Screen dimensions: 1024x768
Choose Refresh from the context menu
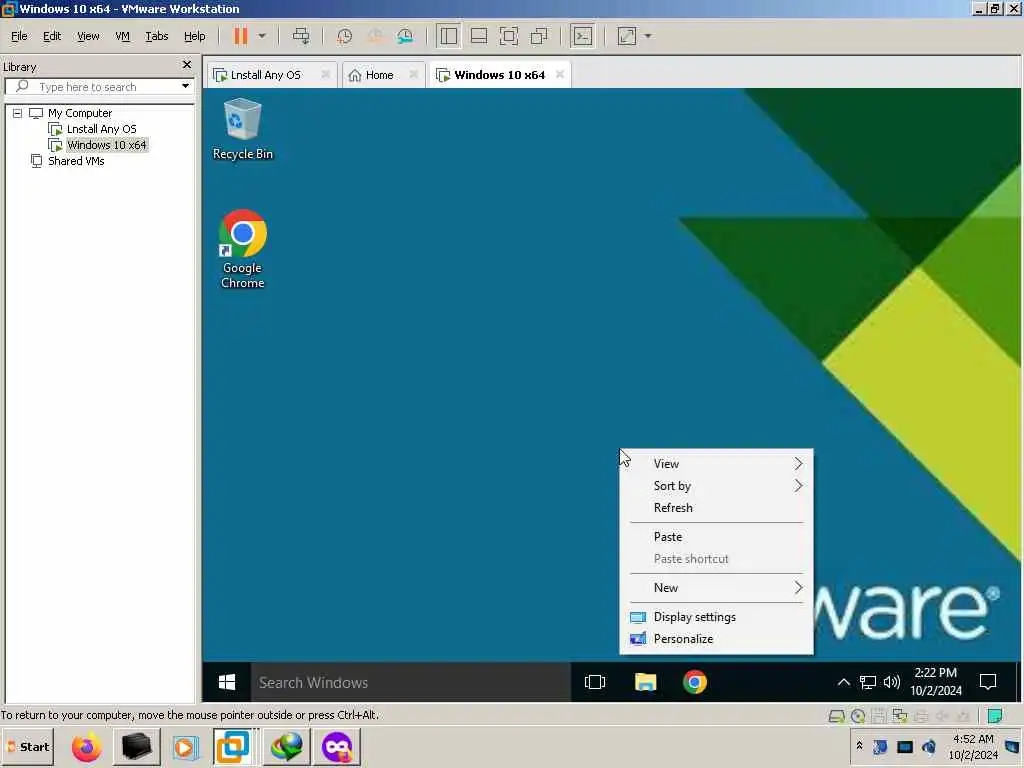716,507
